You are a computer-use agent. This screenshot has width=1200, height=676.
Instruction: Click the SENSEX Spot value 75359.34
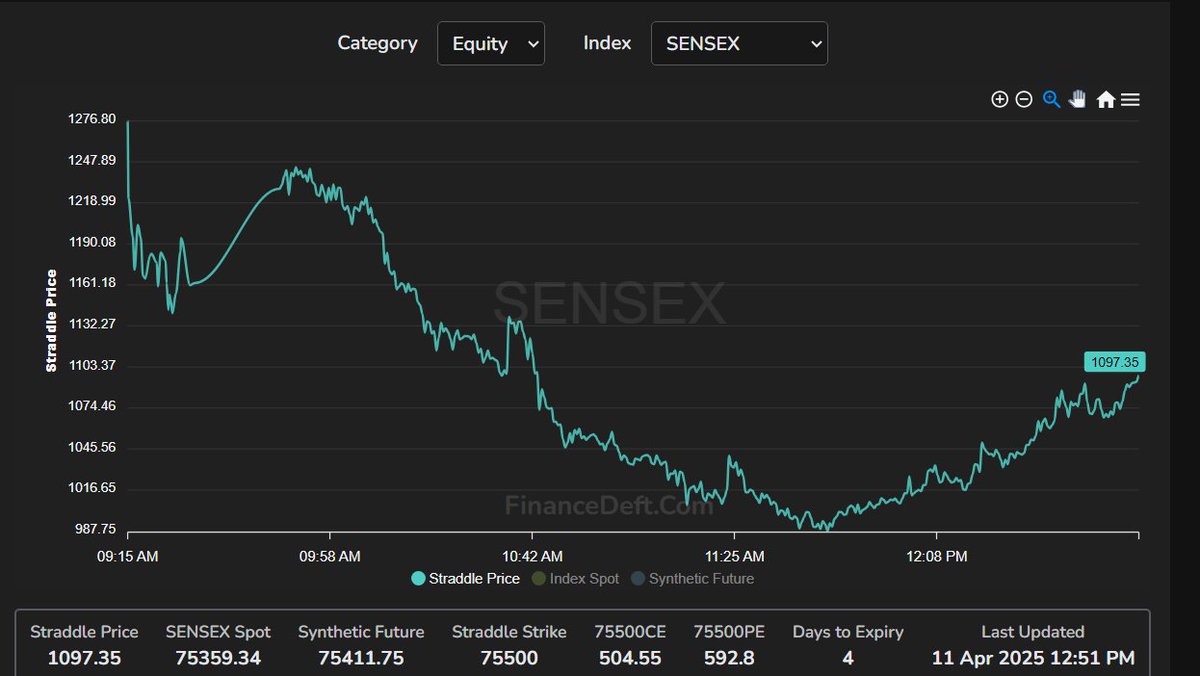coord(218,658)
